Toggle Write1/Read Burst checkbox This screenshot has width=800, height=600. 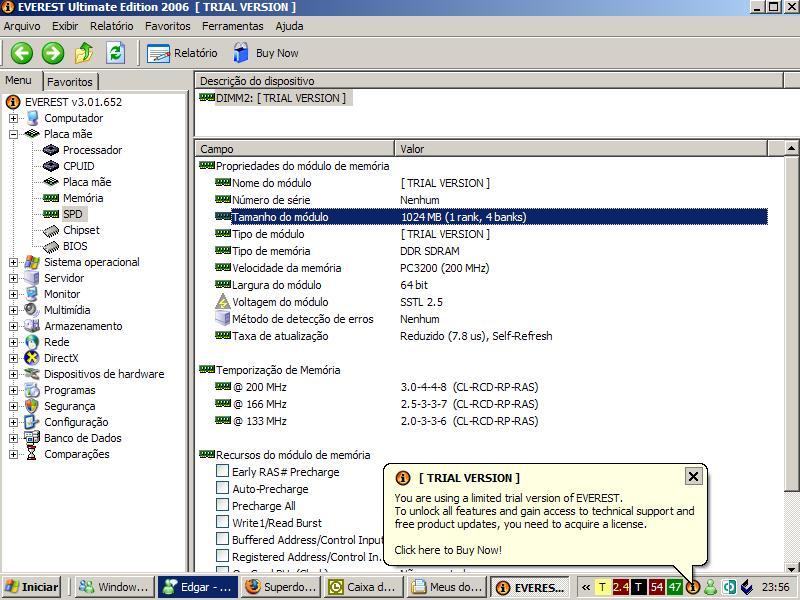222,522
